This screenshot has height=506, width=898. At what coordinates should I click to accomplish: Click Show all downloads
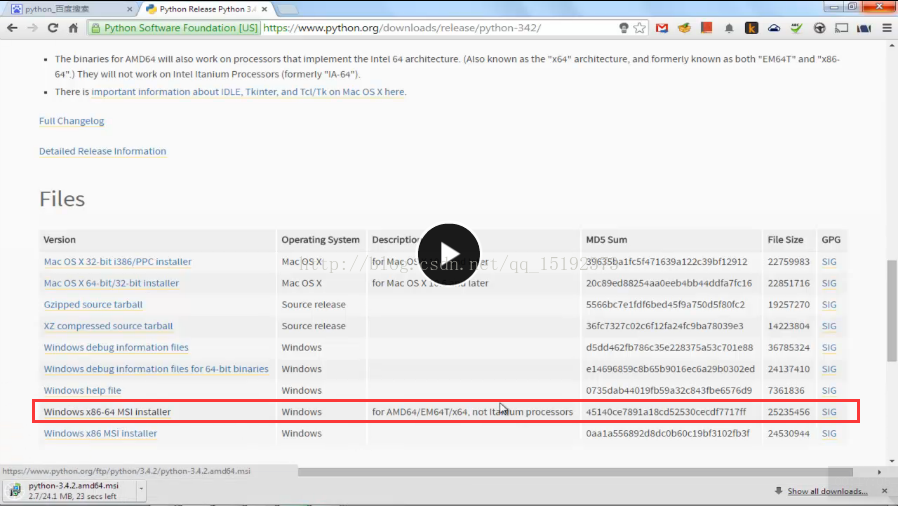click(x=827, y=491)
